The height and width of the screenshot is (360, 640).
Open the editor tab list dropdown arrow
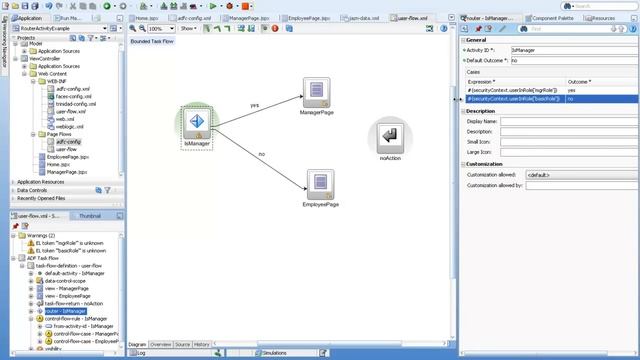pos(451,18)
